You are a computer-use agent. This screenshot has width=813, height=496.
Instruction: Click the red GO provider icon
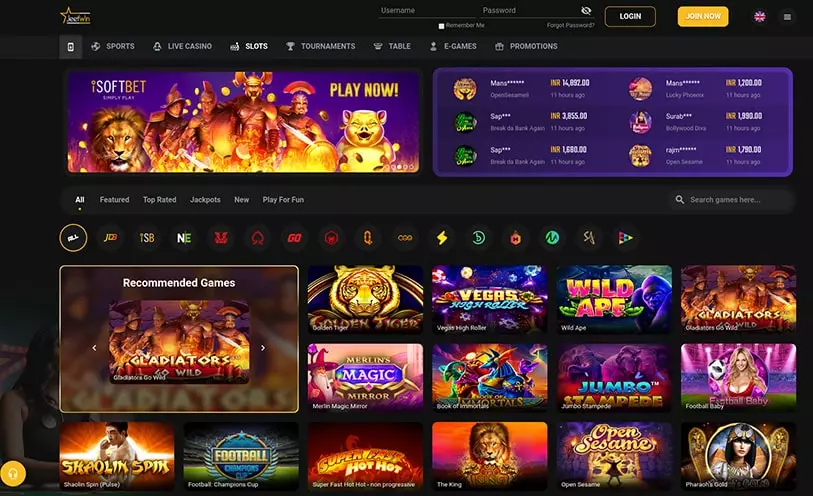(x=295, y=237)
